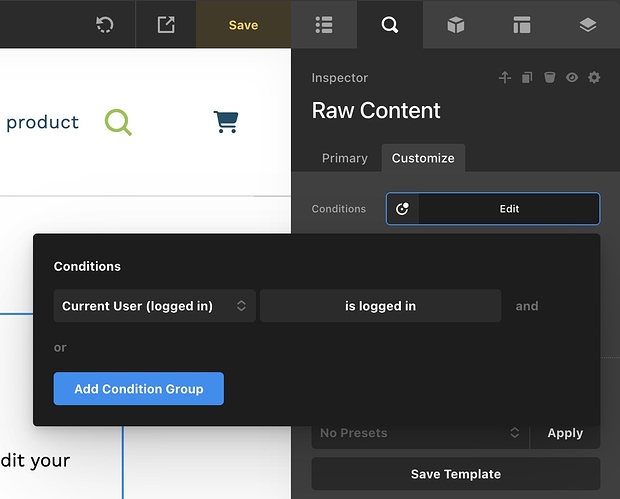This screenshot has width=620, height=499.
Task: Select the Customize tab
Action: [x=423, y=158]
